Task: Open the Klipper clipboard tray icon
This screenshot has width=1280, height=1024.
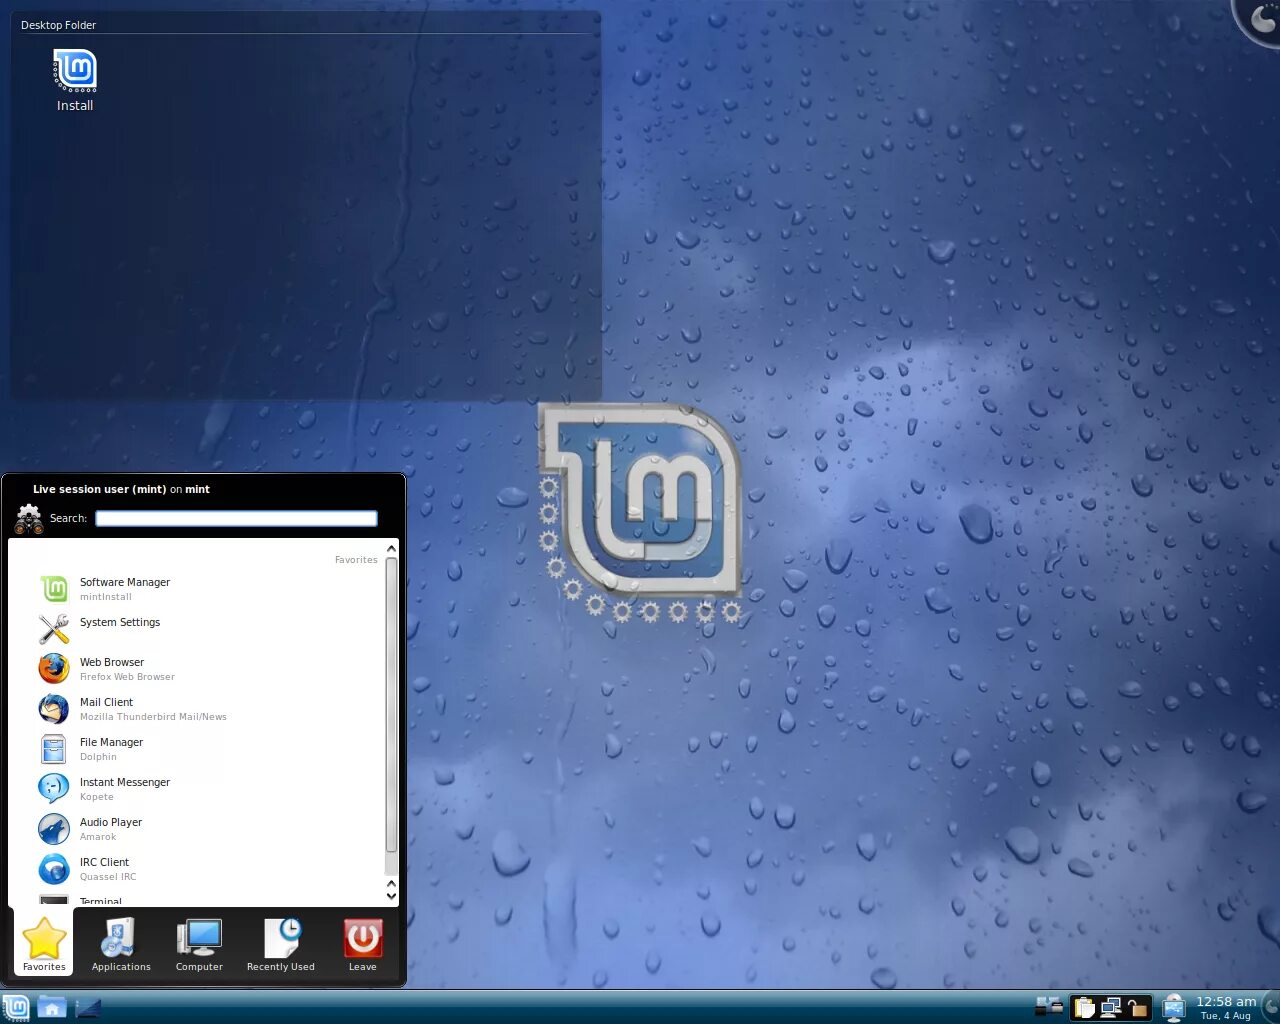Action: [1084, 1007]
